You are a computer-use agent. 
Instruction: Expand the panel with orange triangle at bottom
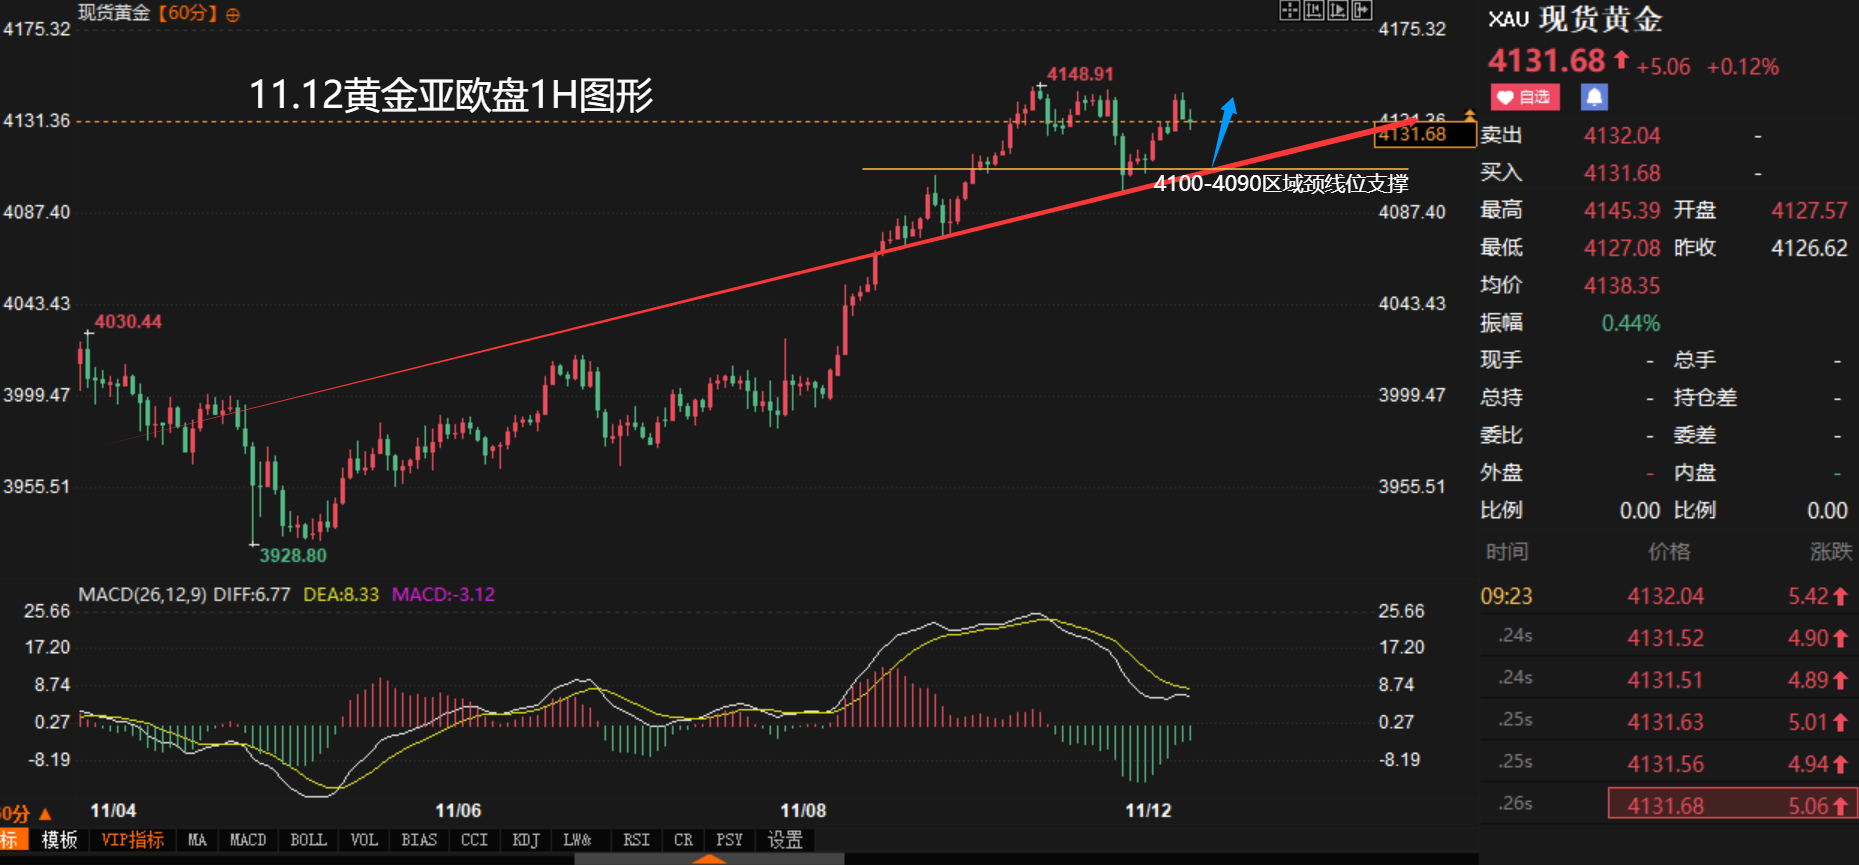tap(709, 858)
